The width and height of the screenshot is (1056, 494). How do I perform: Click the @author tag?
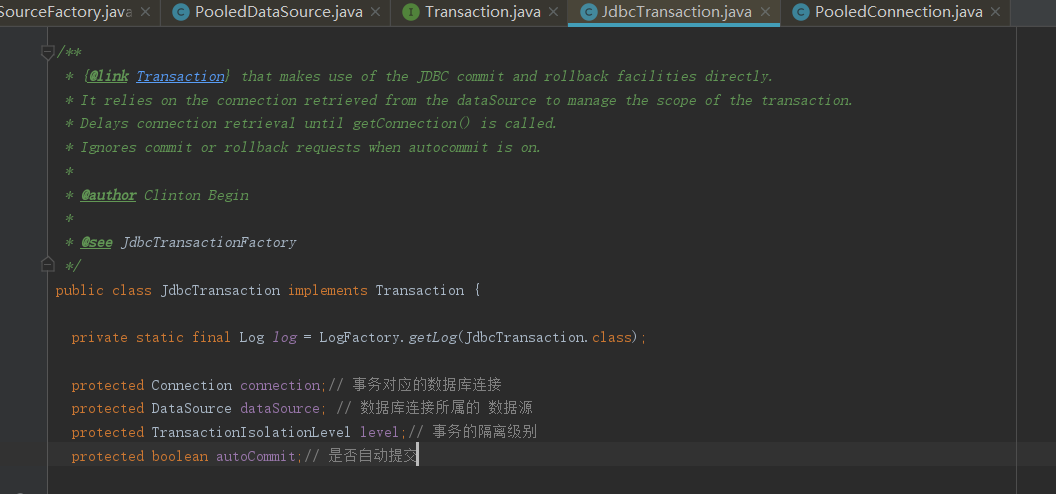pos(108,195)
